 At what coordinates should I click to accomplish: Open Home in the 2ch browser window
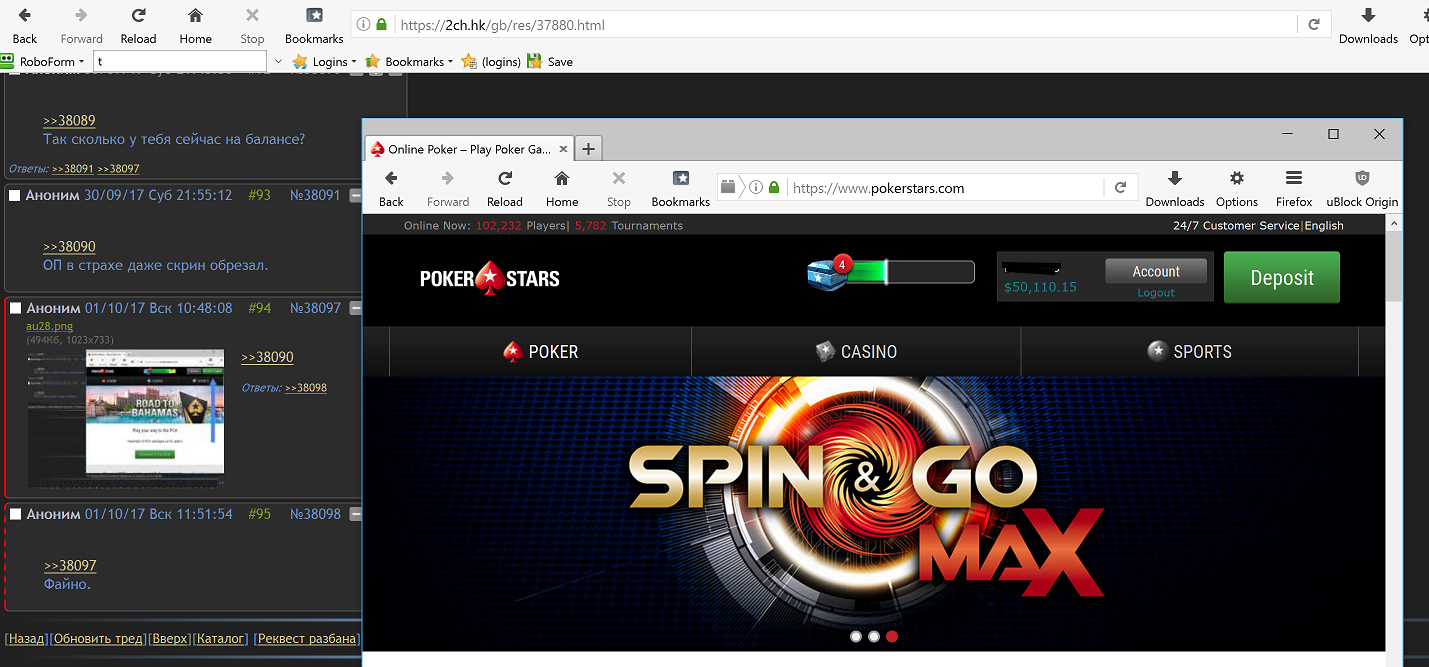click(x=195, y=26)
